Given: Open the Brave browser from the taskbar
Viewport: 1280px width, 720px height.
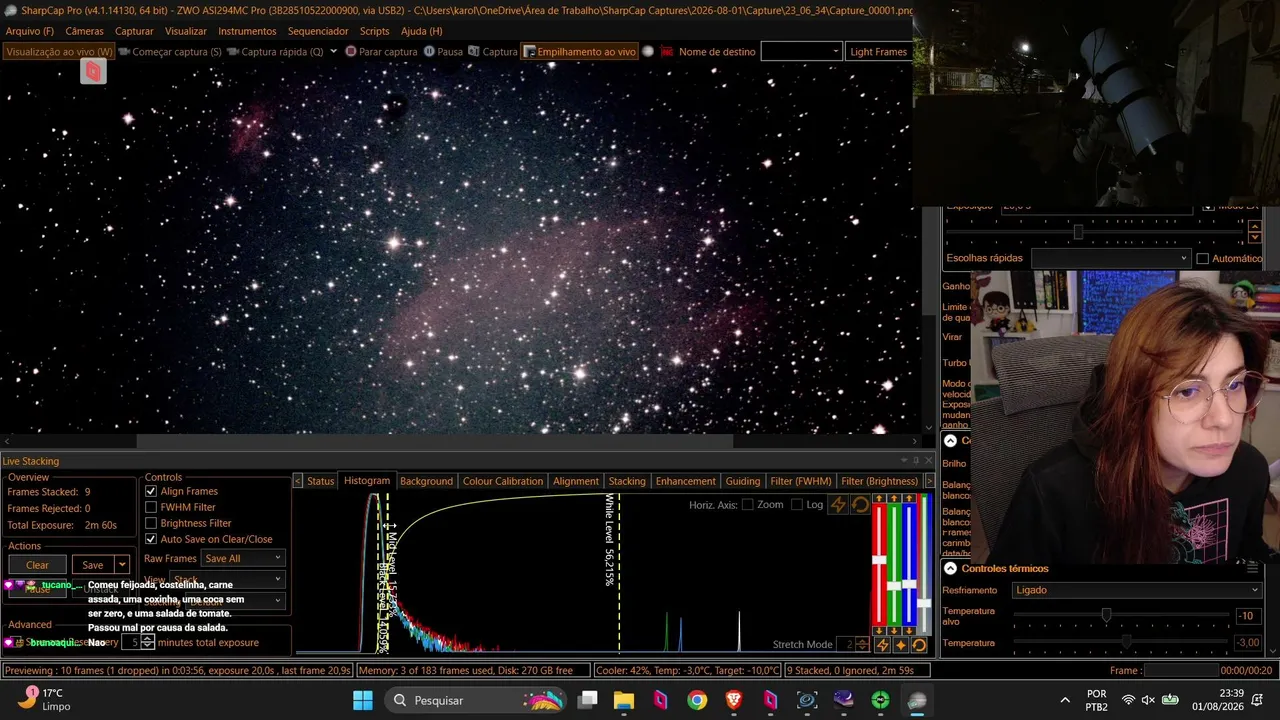Looking at the screenshot, I should [734, 700].
